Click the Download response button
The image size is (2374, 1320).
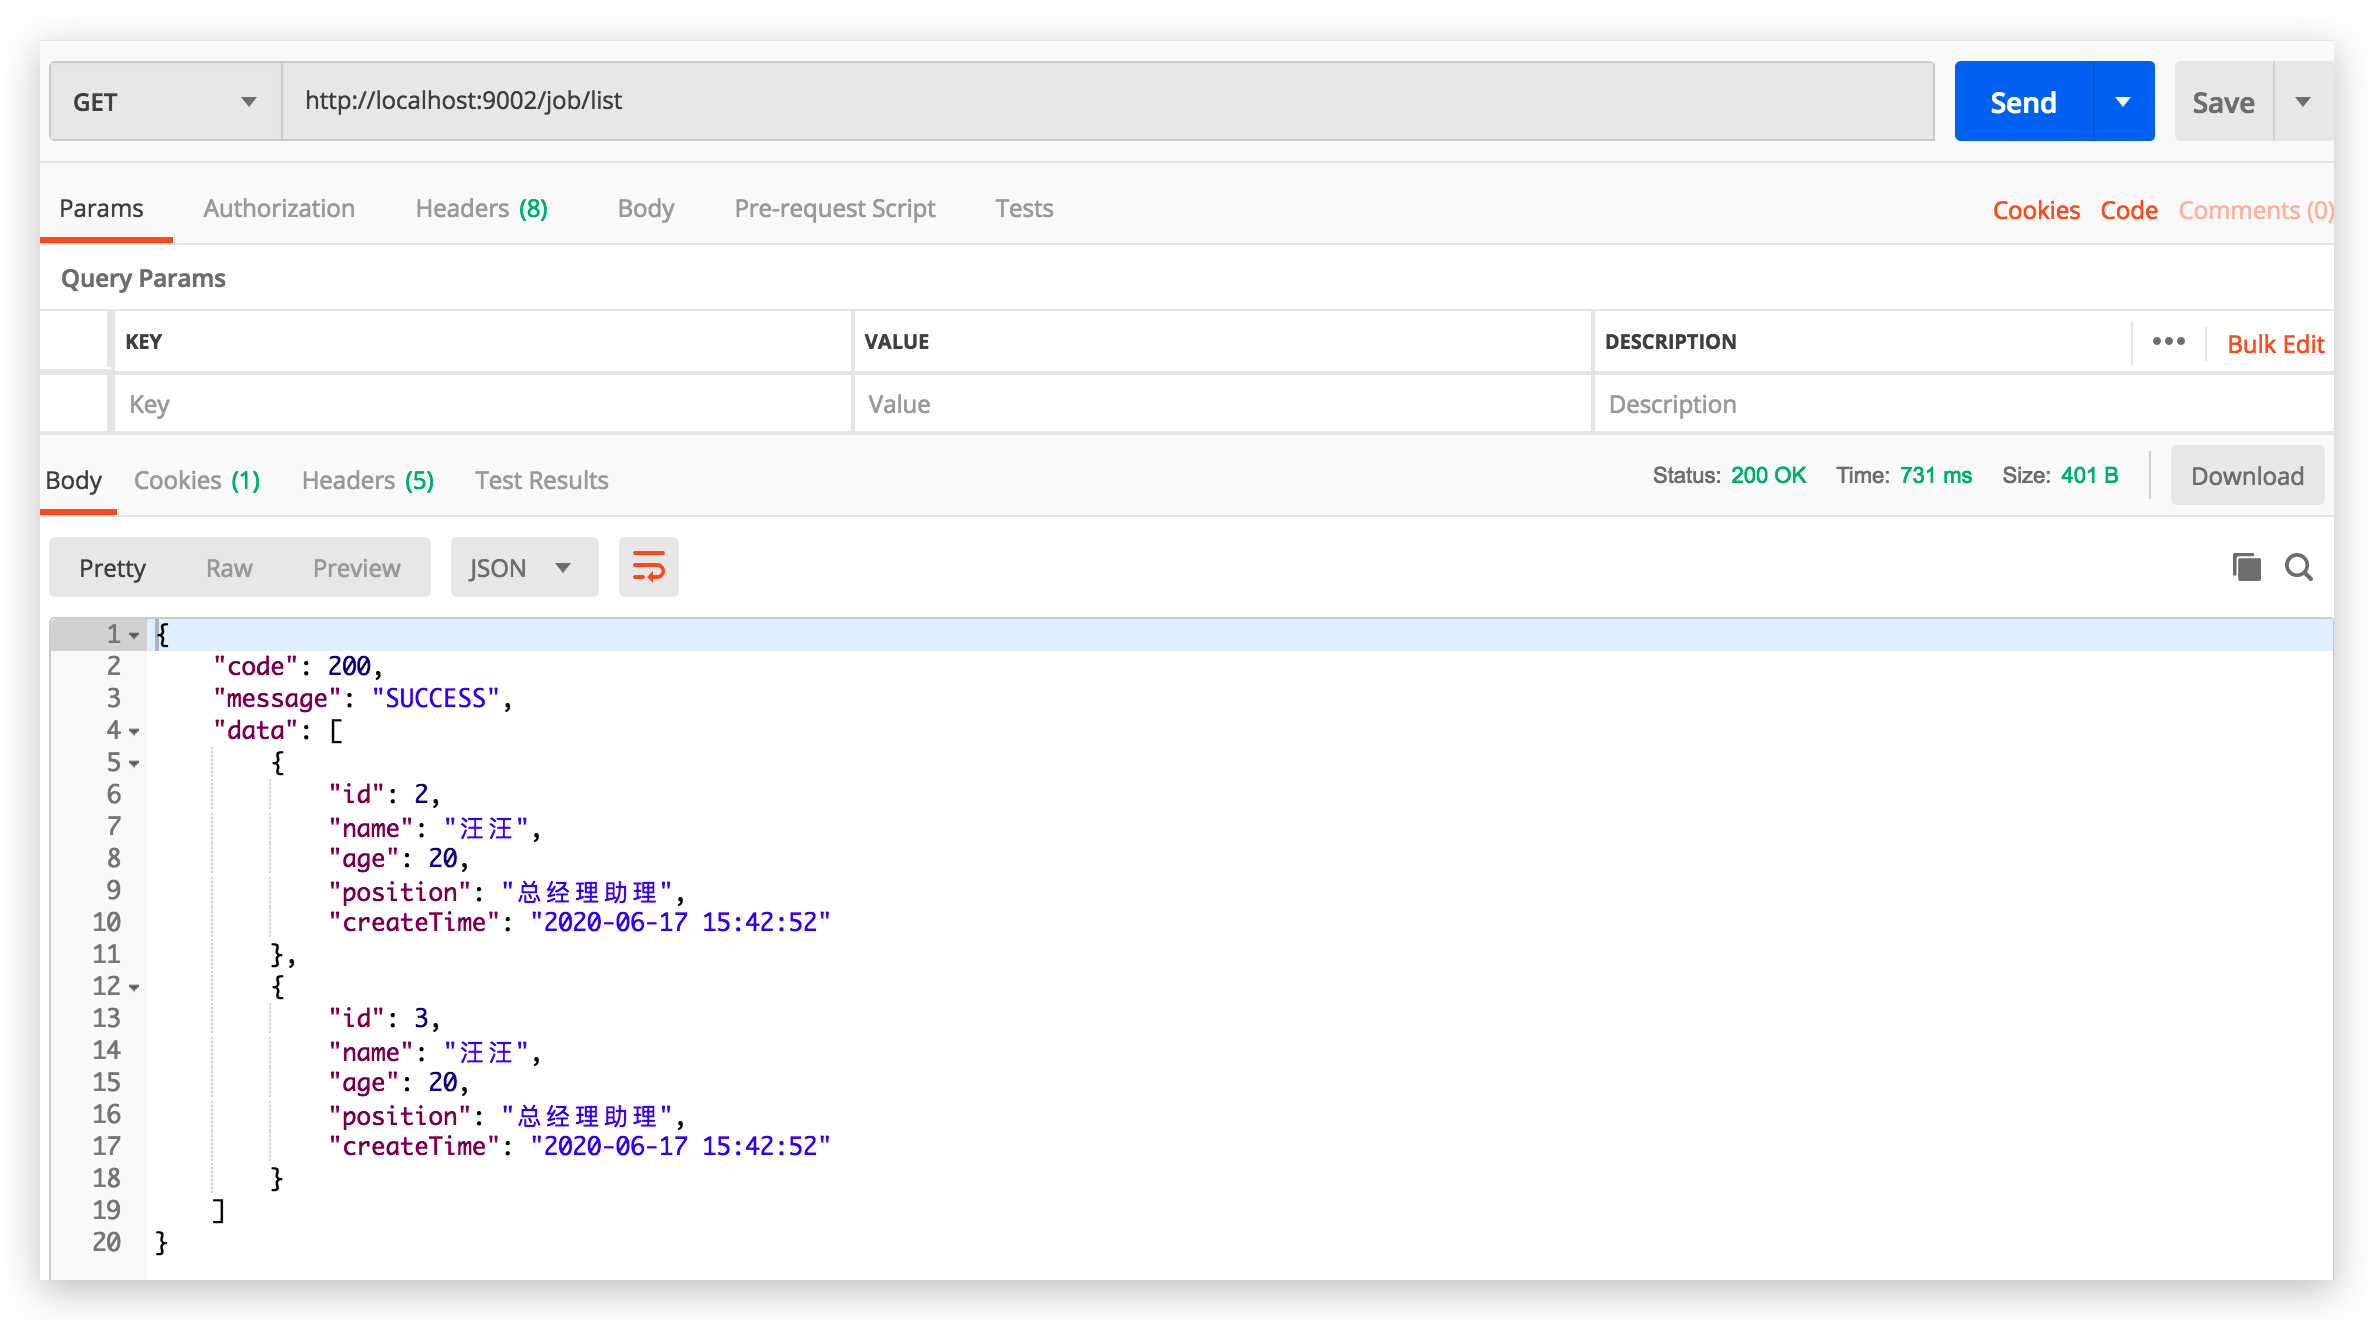tap(2247, 476)
